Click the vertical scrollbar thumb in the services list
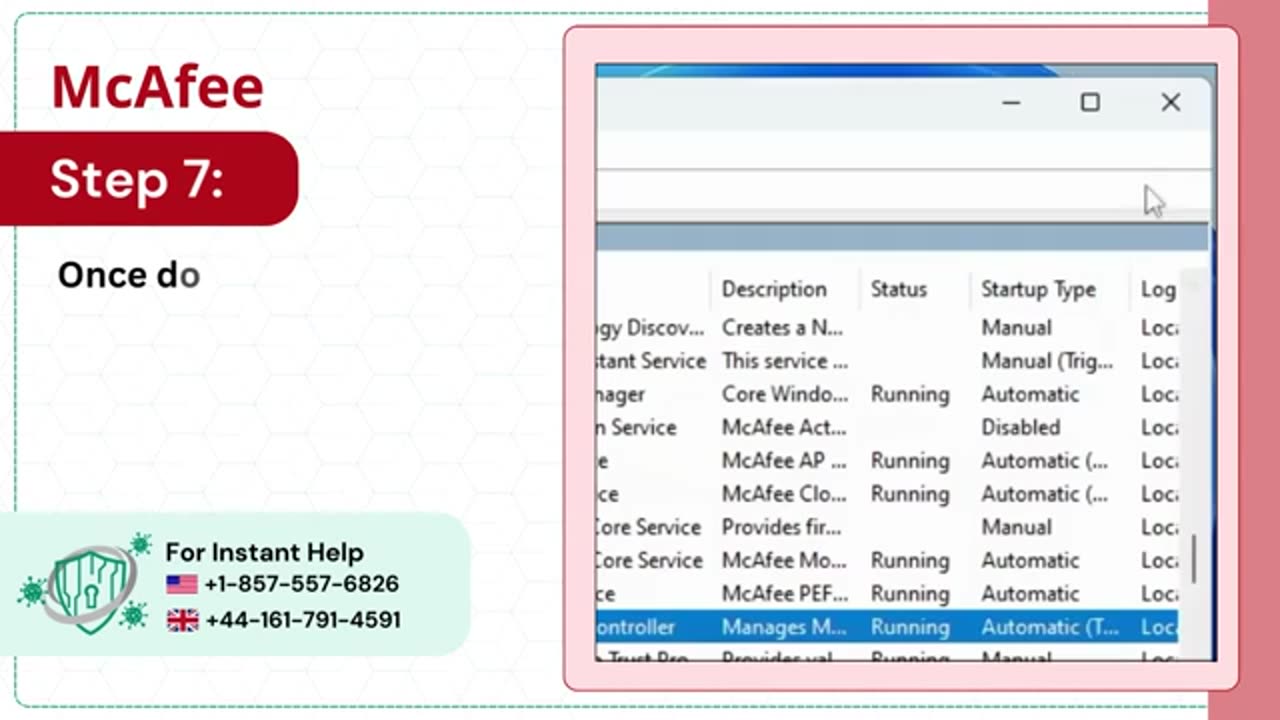 (1193, 559)
